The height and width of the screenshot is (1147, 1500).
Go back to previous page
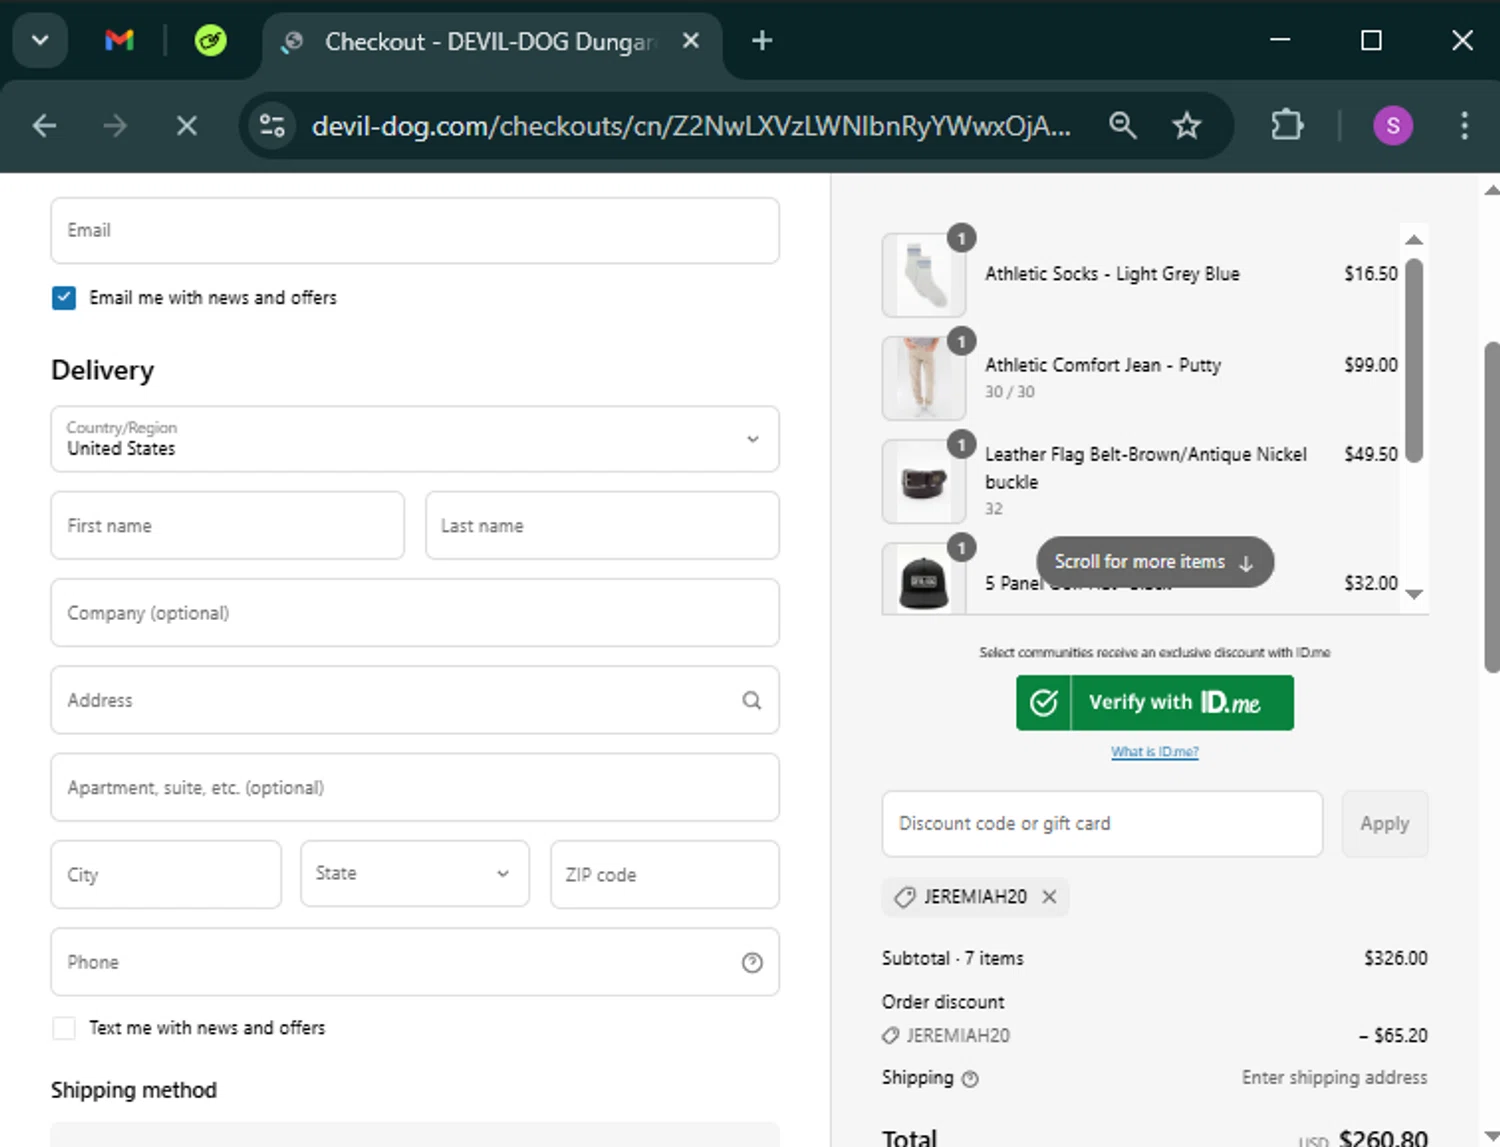(44, 125)
